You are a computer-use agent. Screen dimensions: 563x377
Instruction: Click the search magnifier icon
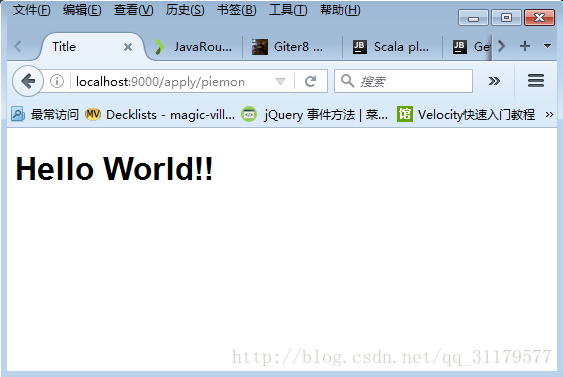click(x=347, y=81)
